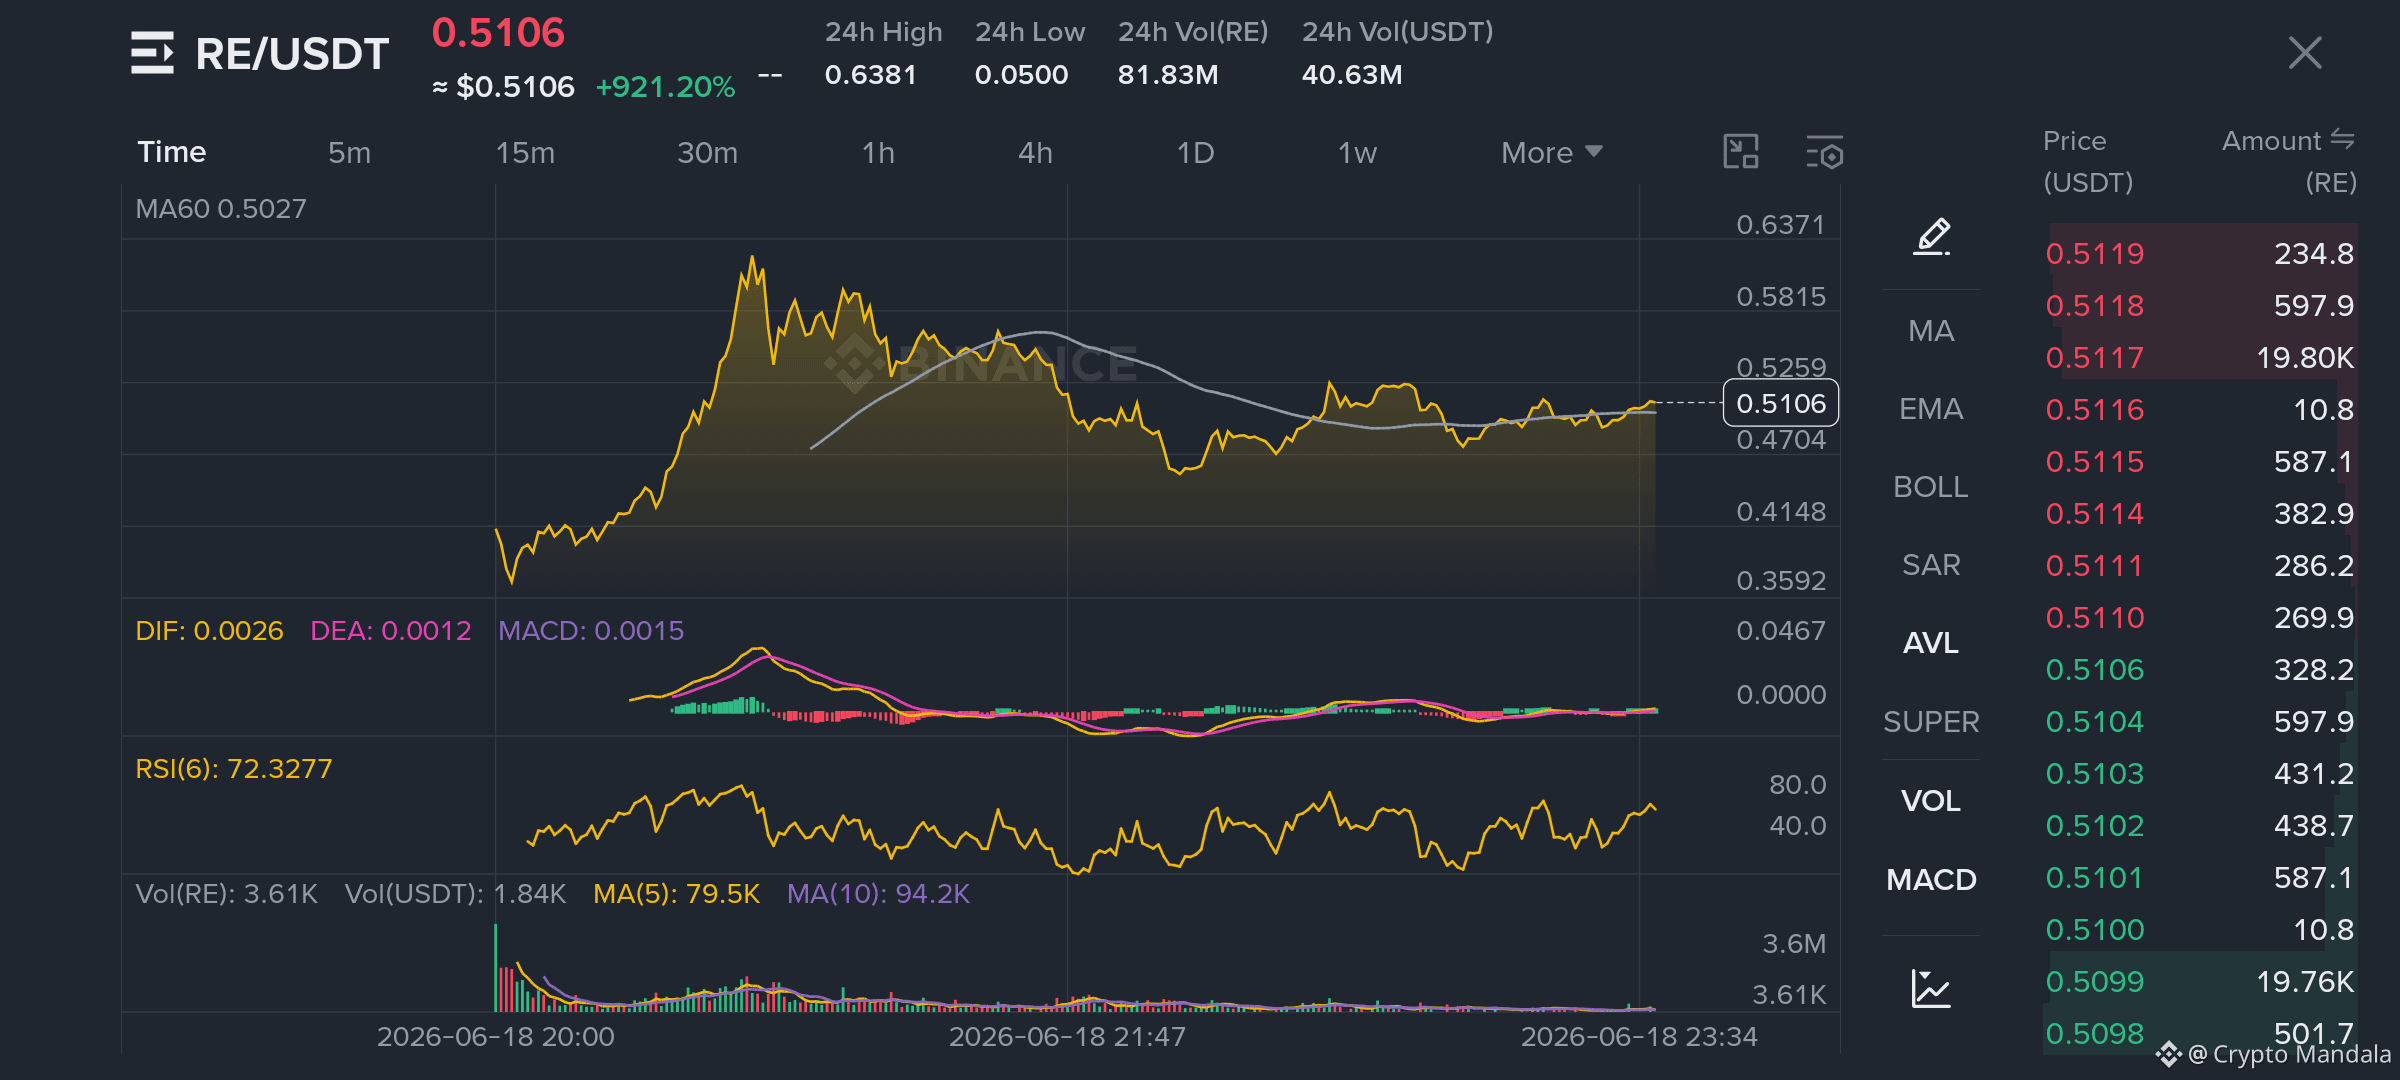Open the market list menu icon
Viewport: 2400px width, 1080px height.
click(x=152, y=53)
